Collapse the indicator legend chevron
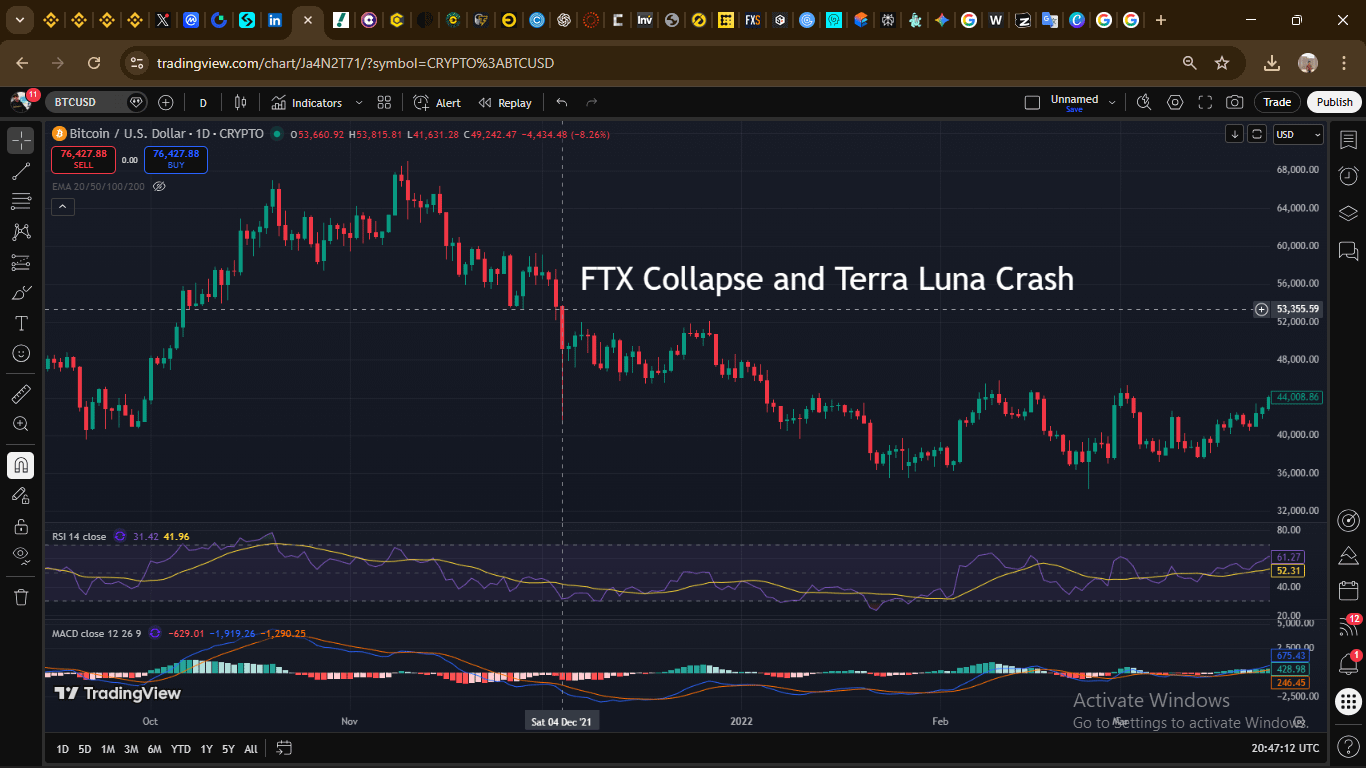The image size is (1366, 768). click(62, 207)
